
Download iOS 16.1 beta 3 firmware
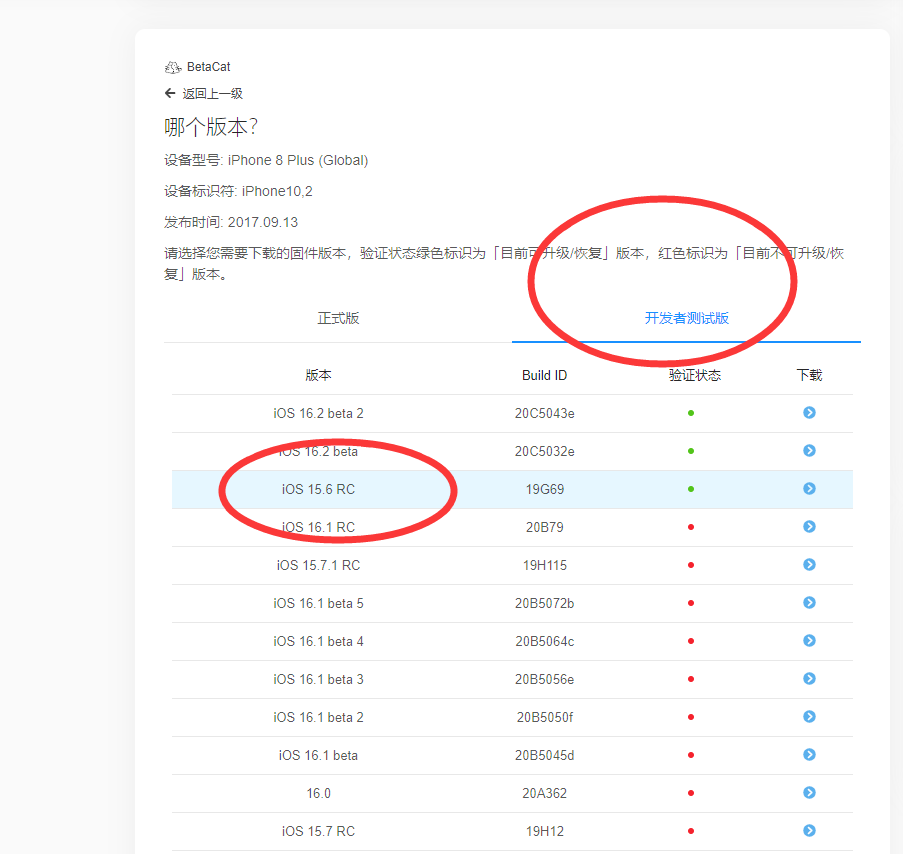pyautogui.click(x=809, y=679)
